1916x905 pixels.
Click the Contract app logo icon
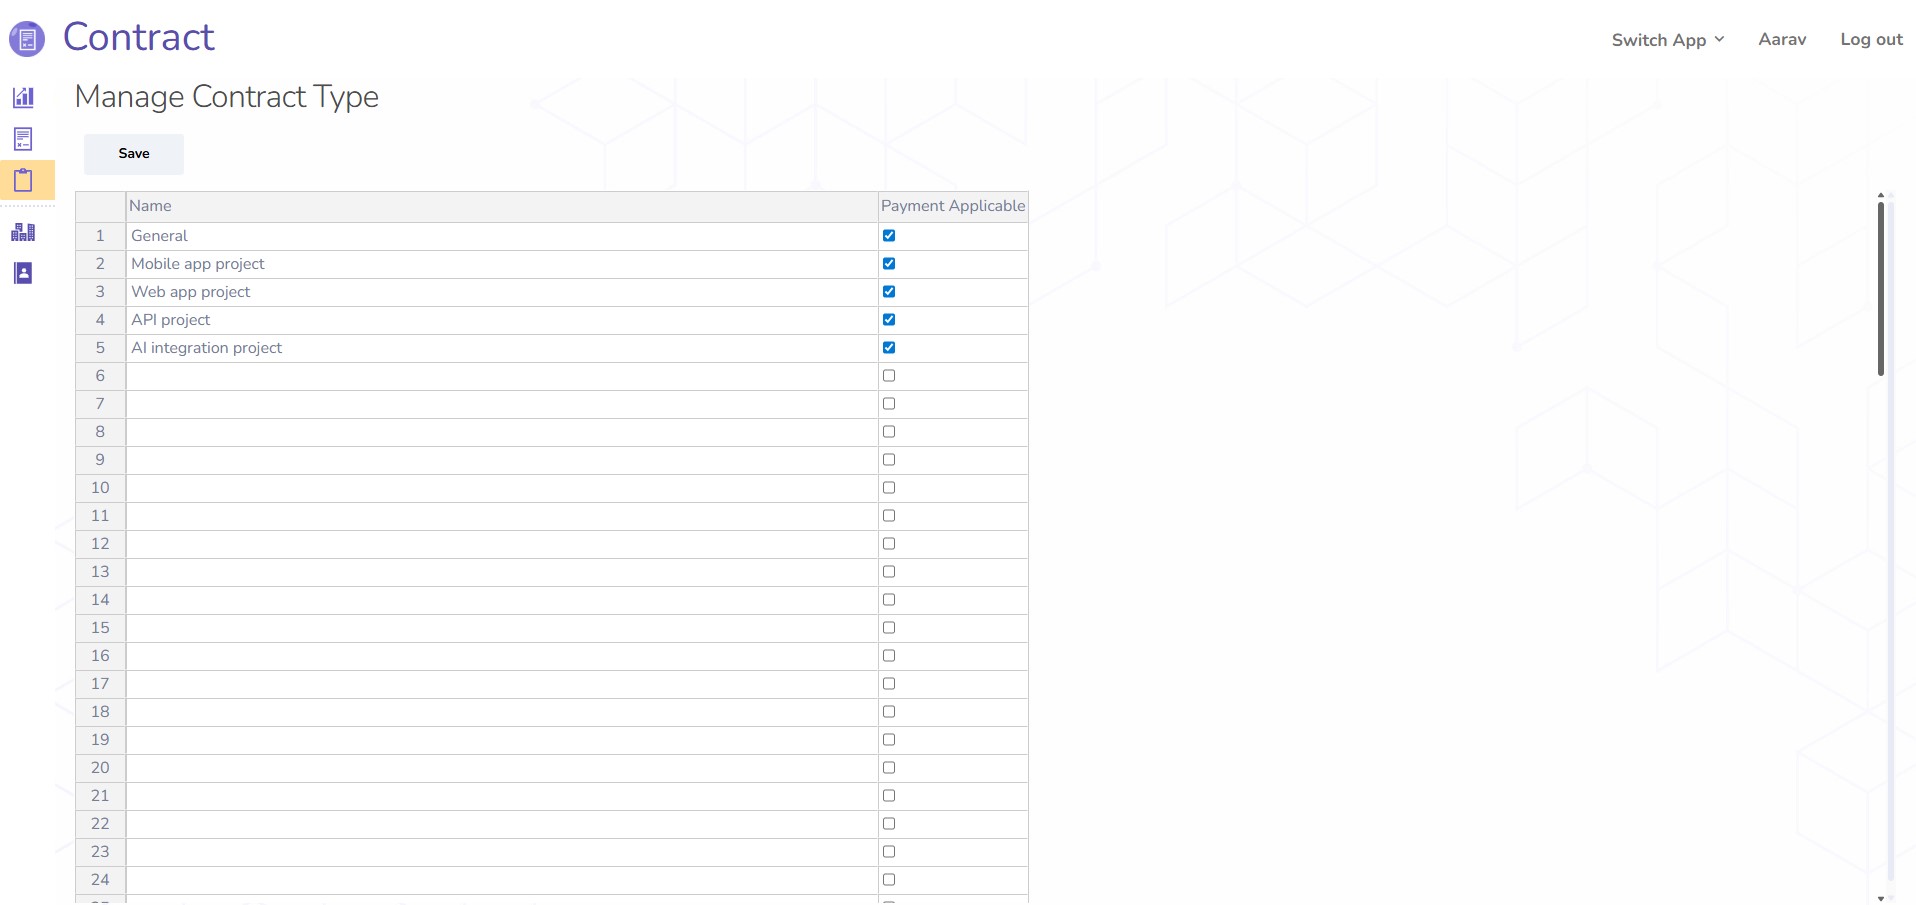[27, 39]
